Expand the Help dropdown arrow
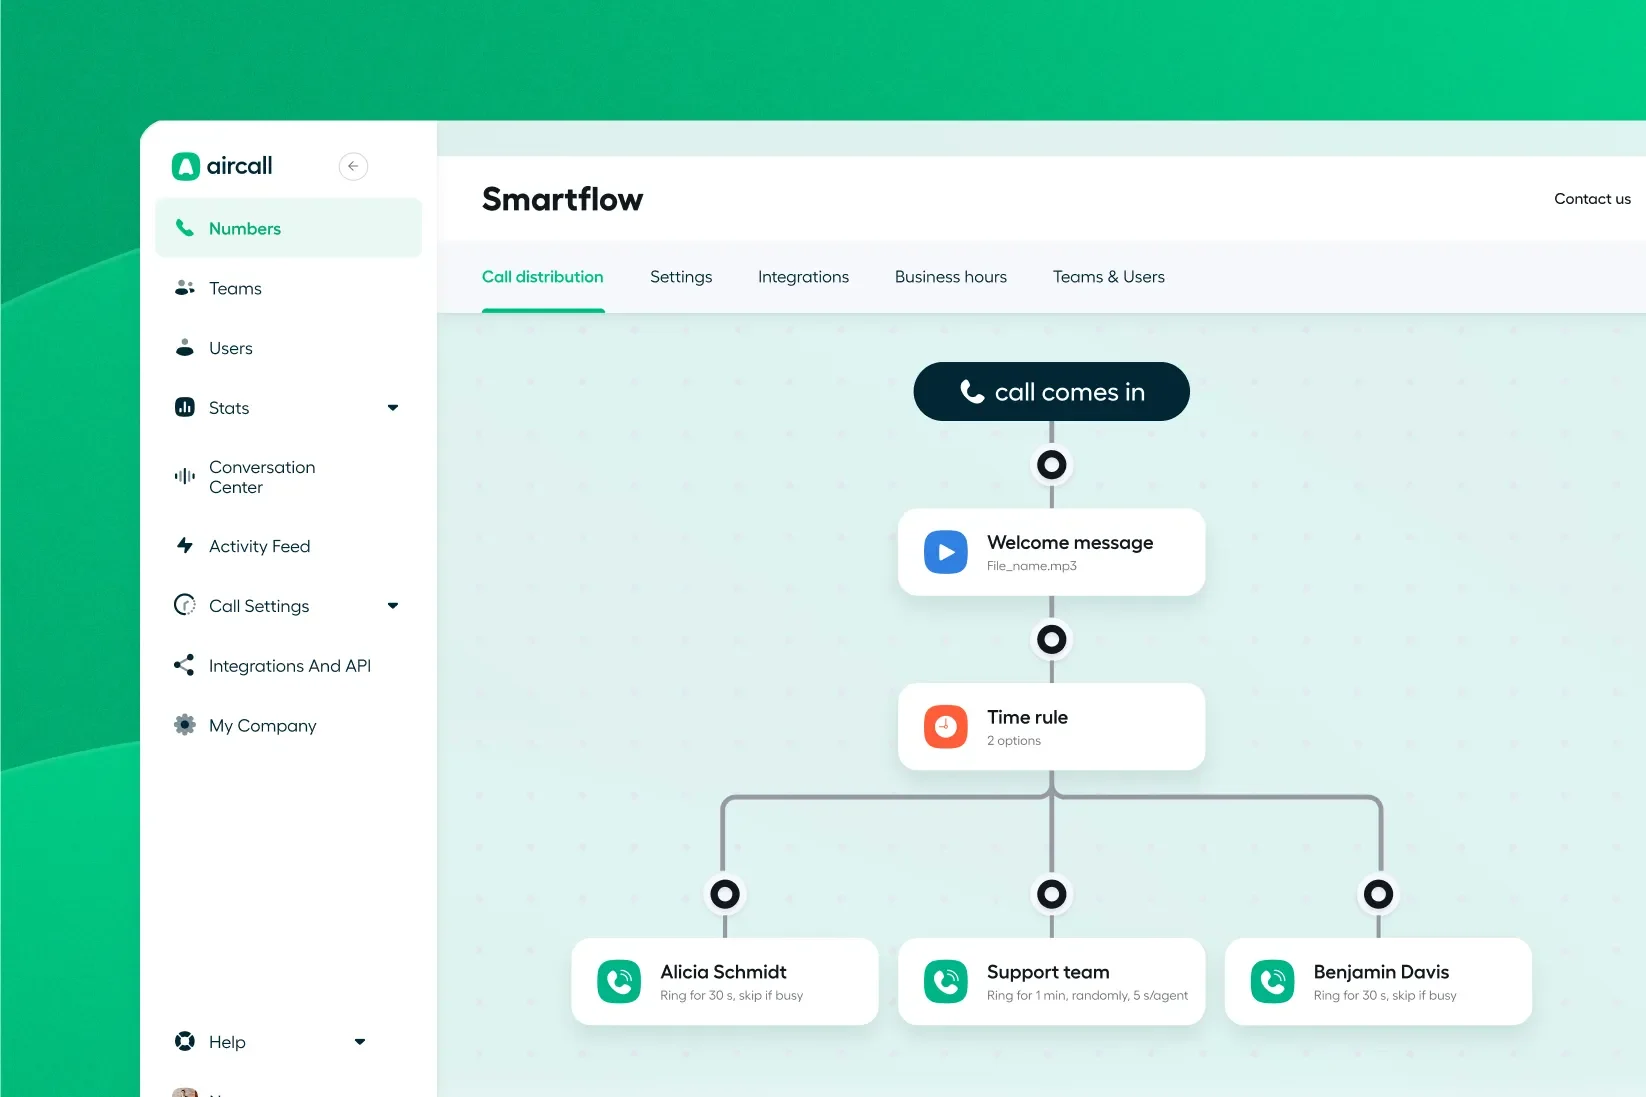The image size is (1646, 1097). (x=360, y=1042)
